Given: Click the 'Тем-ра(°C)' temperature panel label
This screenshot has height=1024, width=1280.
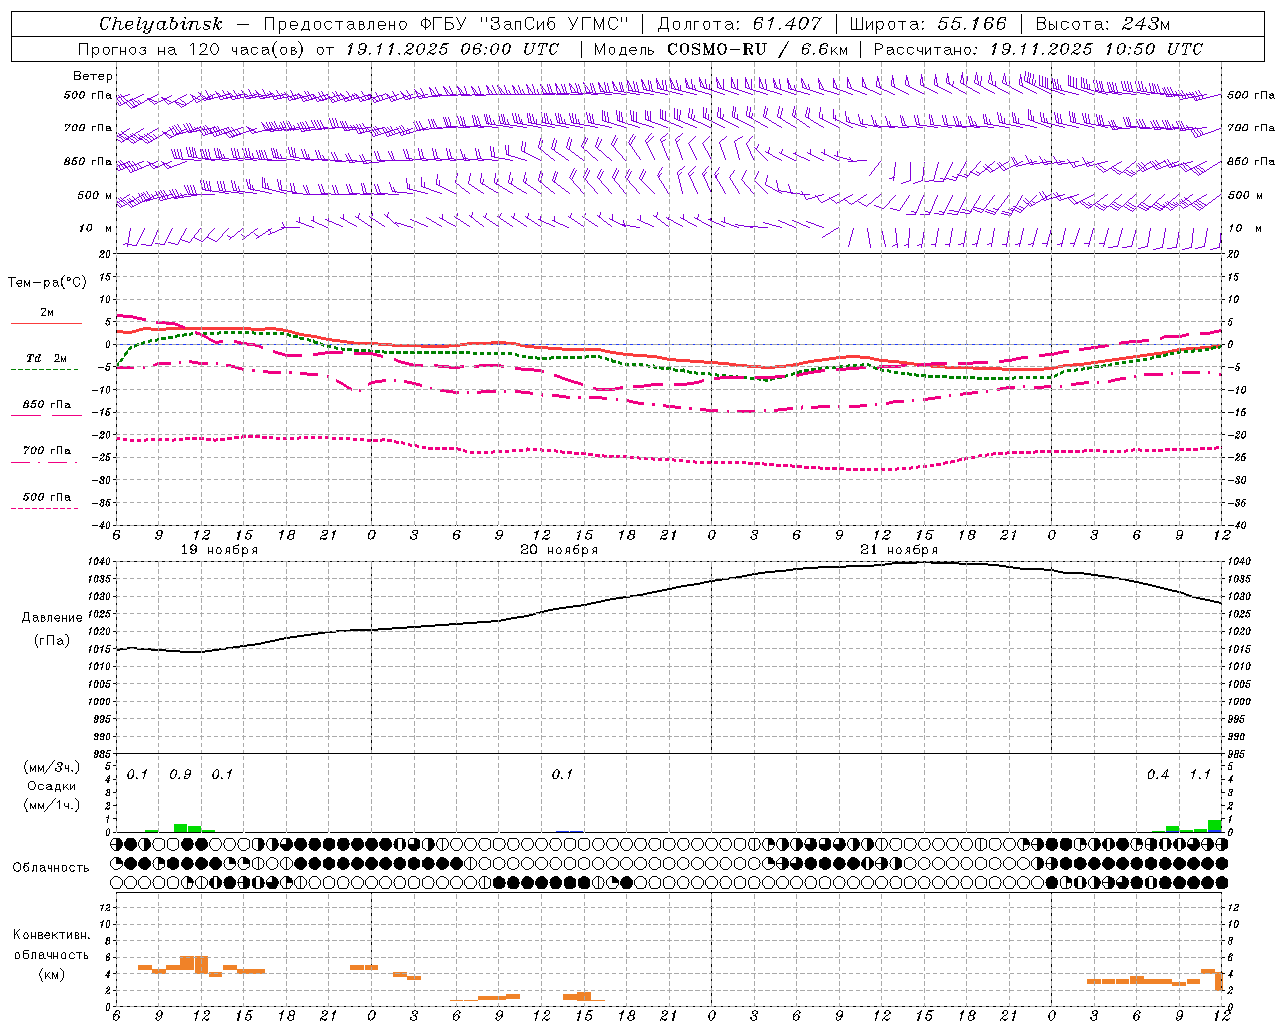Looking at the screenshot, I should [x=47, y=283].
